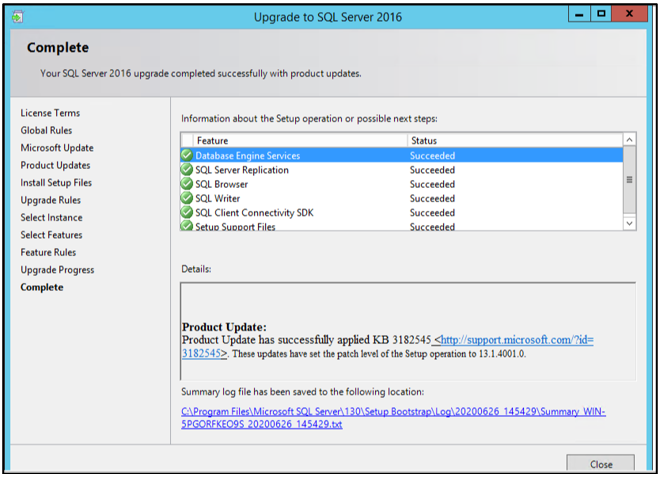Click the green check icon beside Database Engine Services
This screenshot has width=662, height=477.
click(187, 156)
